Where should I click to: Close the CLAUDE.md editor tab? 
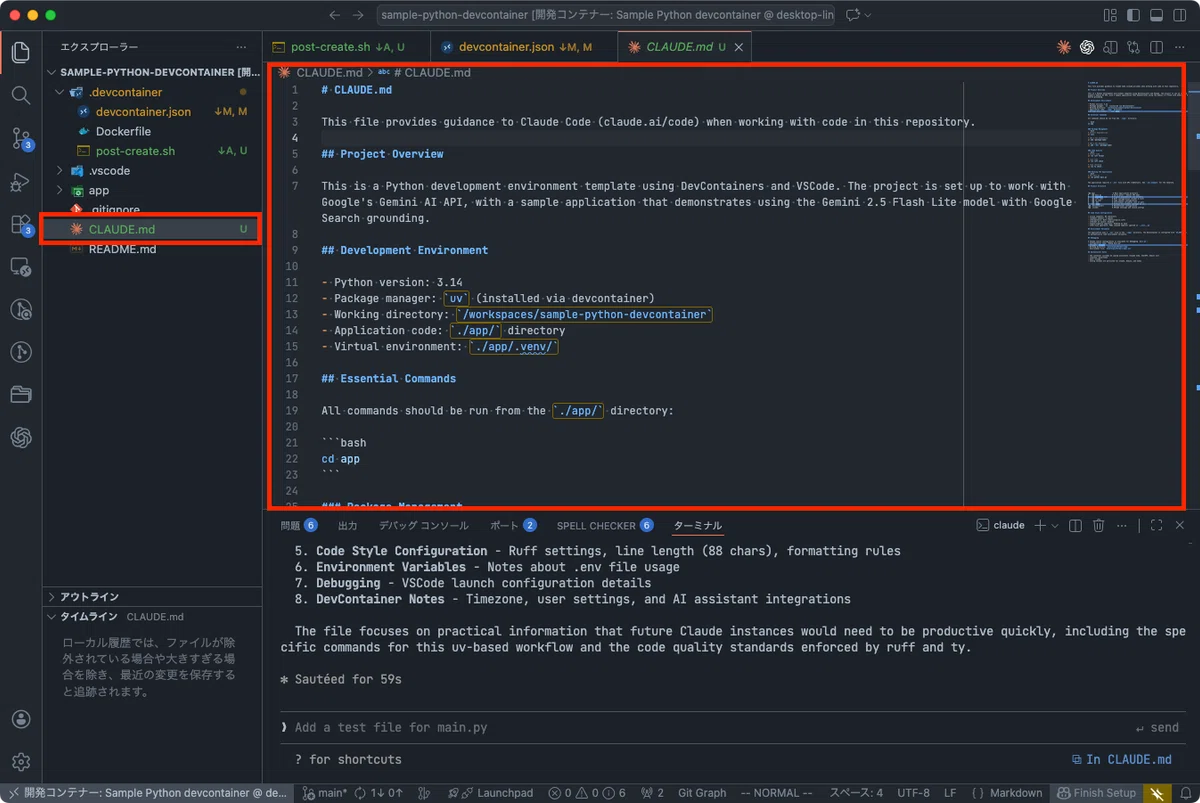click(x=739, y=47)
